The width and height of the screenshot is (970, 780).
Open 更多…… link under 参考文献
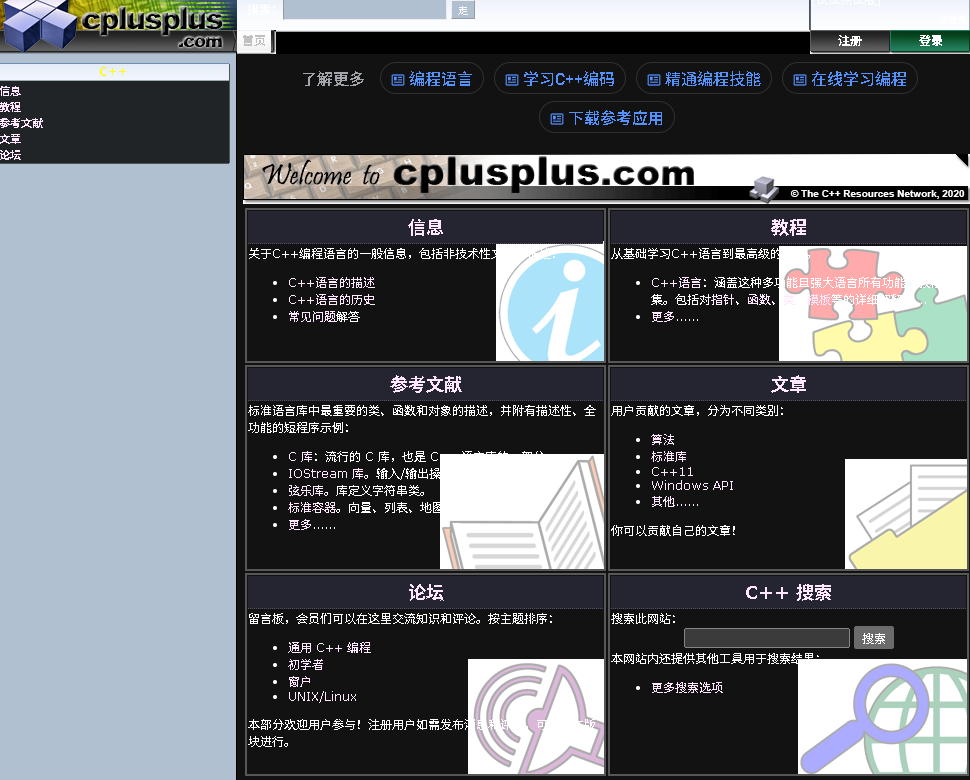coord(312,525)
